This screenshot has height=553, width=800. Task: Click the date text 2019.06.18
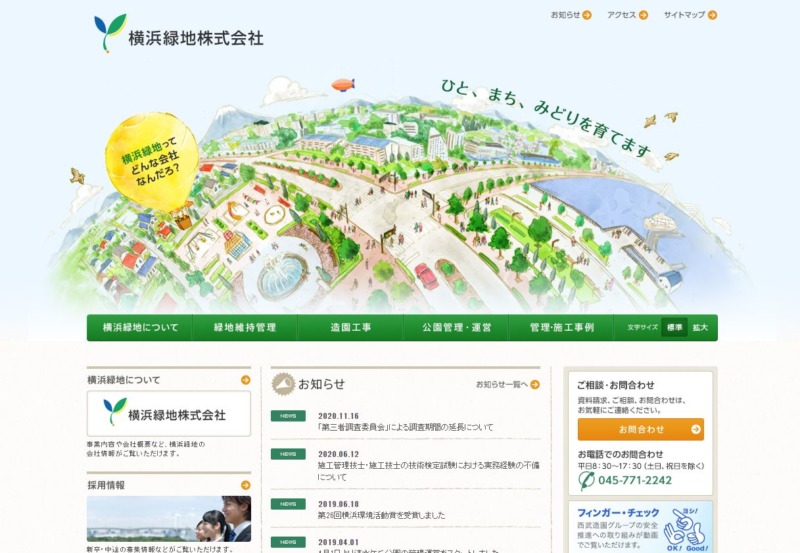coord(338,504)
